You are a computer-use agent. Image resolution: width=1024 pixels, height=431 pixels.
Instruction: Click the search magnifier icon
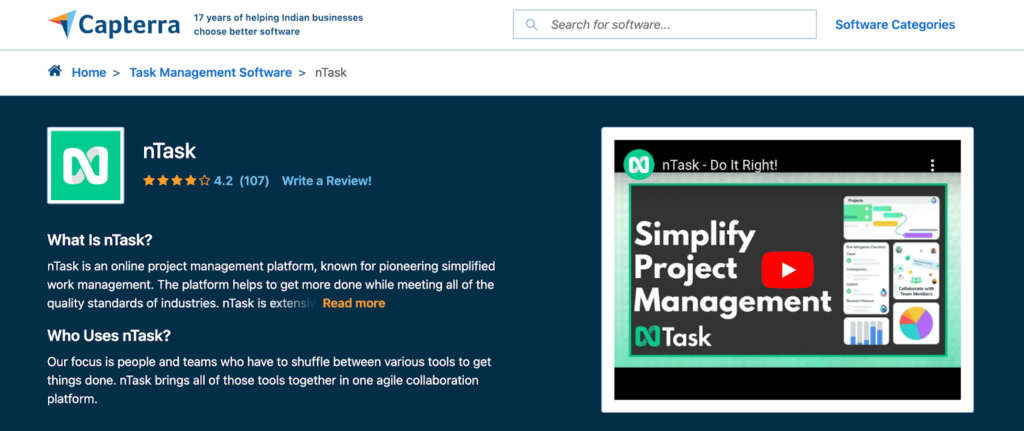532,25
